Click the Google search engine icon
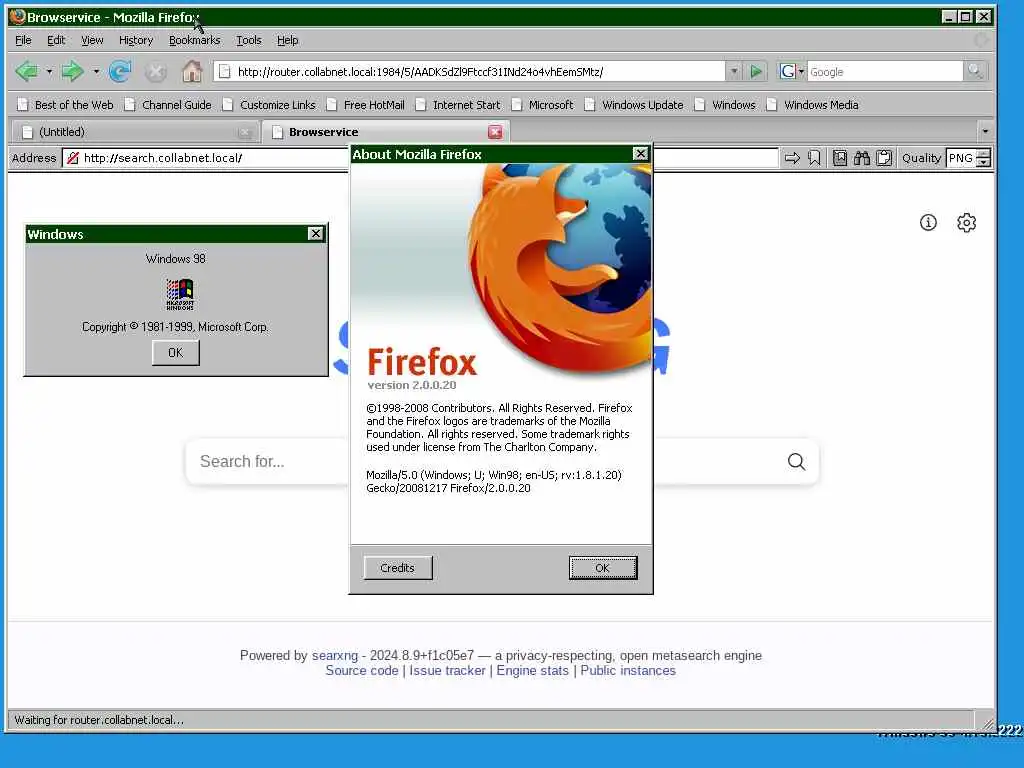The width and height of the screenshot is (1024, 768). [x=788, y=71]
